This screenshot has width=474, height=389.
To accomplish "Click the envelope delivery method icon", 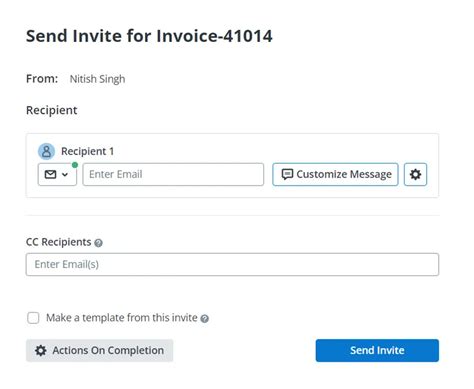I will pos(51,174).
